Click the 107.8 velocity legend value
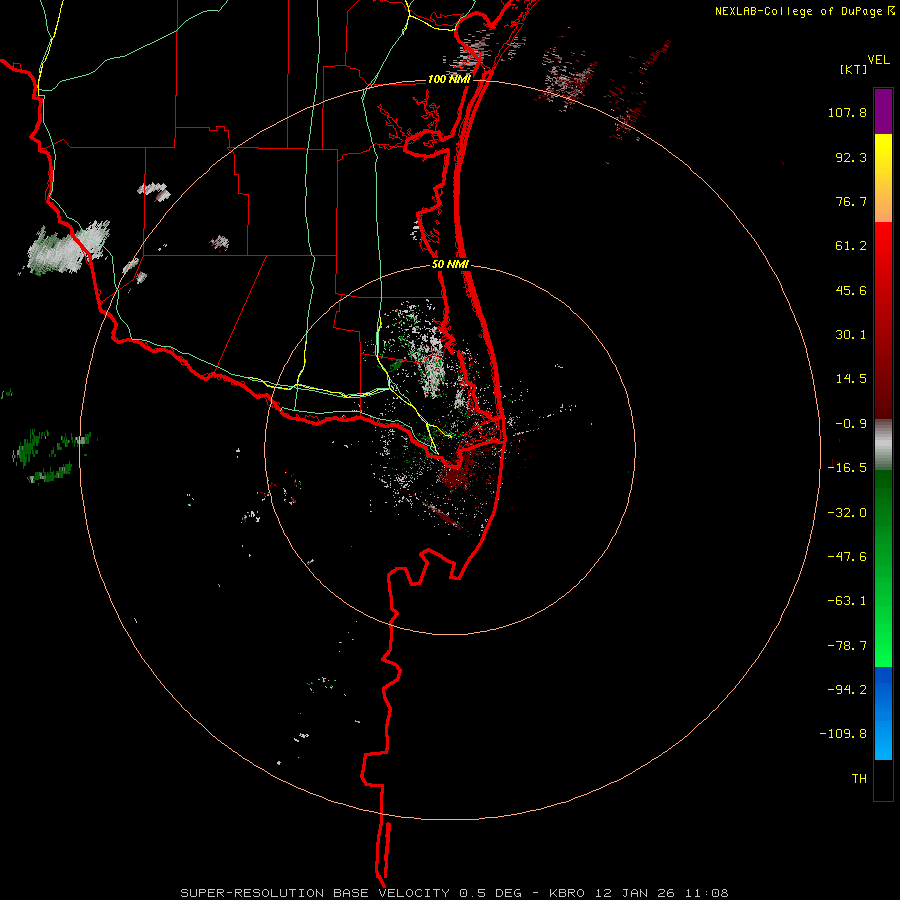Viewport: 900px width, 900px height. pos(847,112)
